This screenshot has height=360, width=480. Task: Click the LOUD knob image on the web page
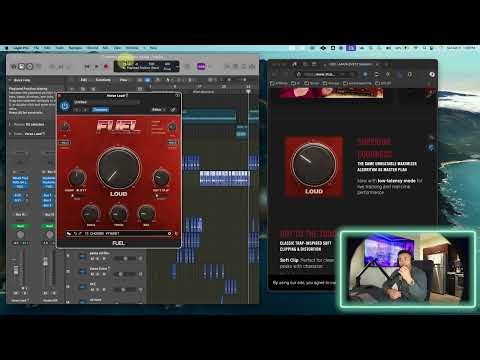click(314, 167)
